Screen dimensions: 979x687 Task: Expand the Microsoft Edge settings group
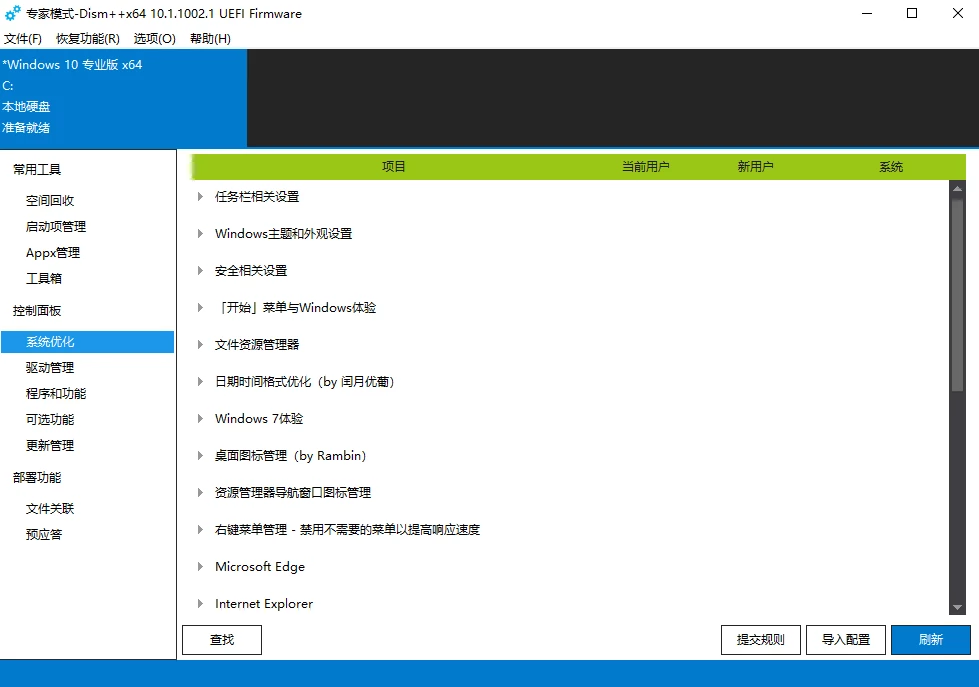[201, 567]
